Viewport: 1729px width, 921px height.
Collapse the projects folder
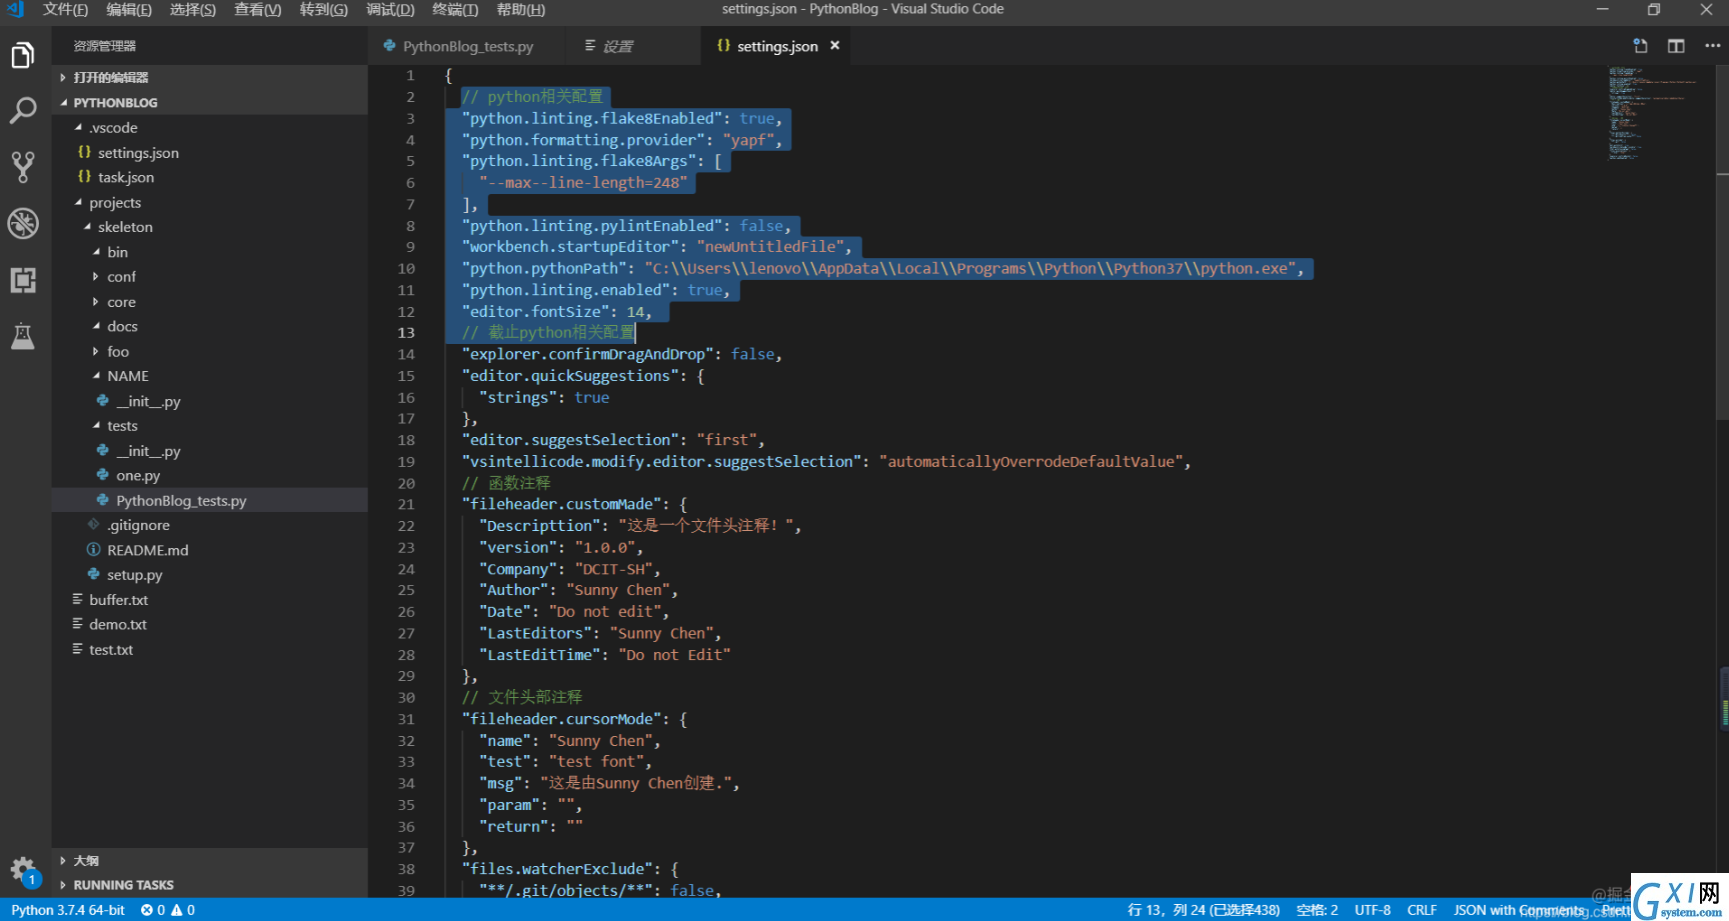coord(115,203)
